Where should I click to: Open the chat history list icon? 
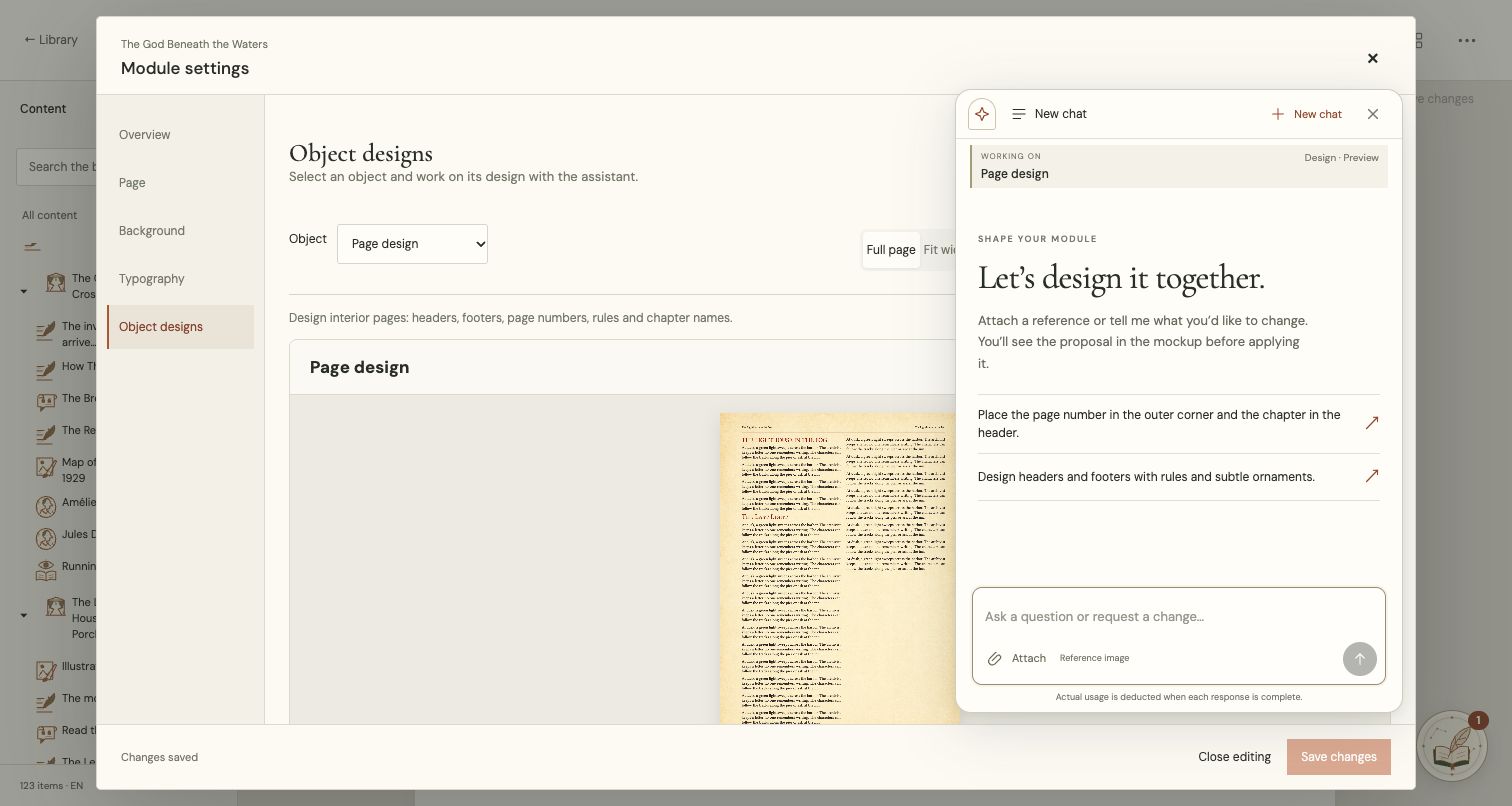(x=1019, y=114)
